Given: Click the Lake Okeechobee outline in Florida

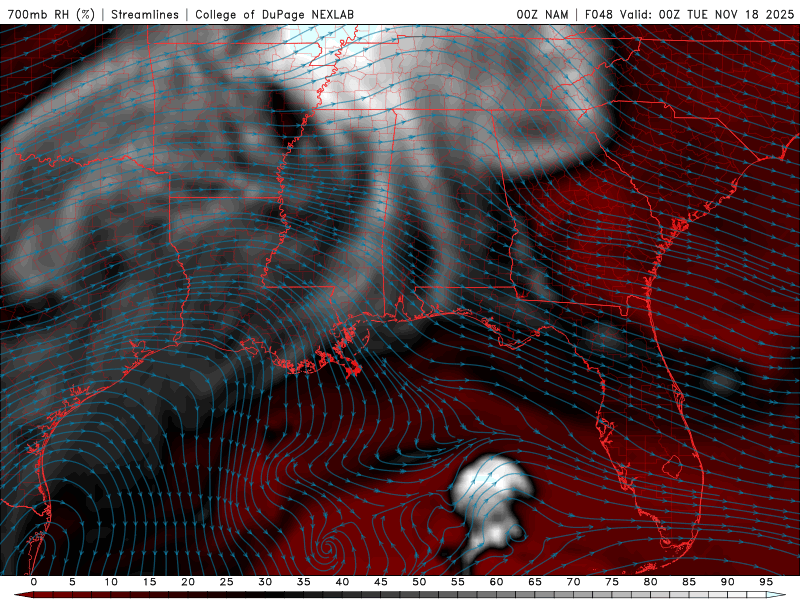Looking at the screenshot, I should [672, 465].
